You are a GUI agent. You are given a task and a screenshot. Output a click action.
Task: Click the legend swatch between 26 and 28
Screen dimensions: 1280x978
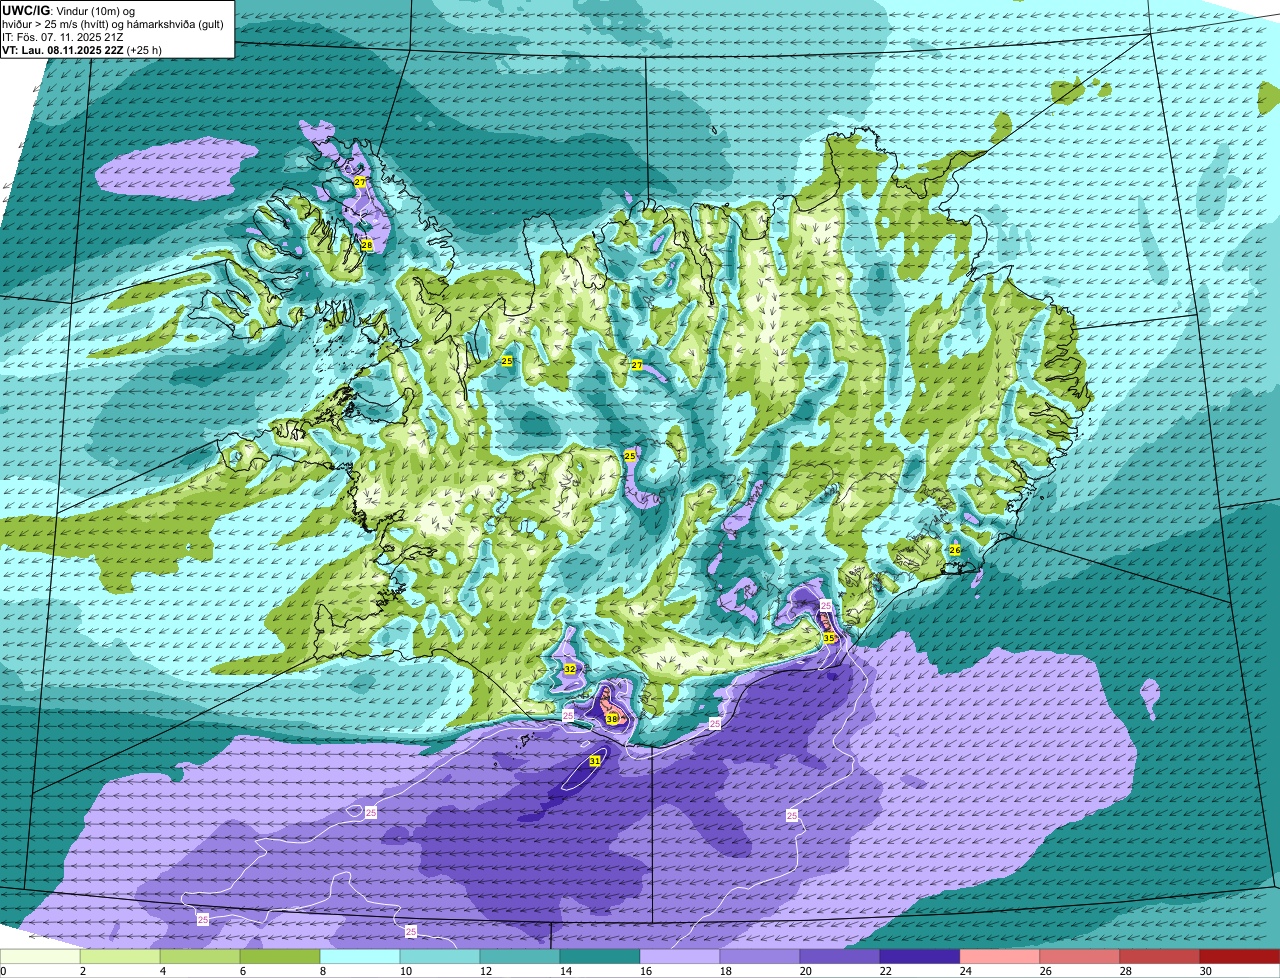[x=1081, y=957]
